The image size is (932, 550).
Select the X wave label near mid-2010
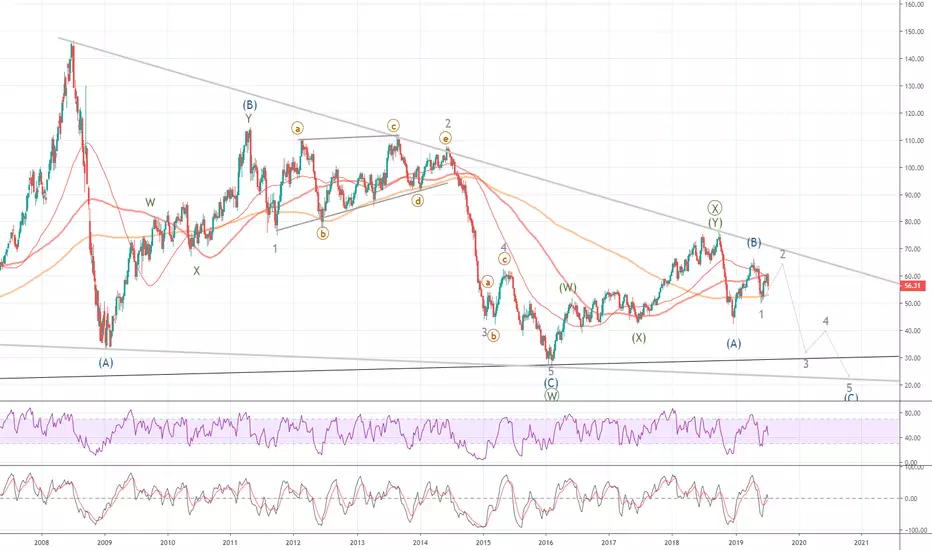[x=196, y=271]
